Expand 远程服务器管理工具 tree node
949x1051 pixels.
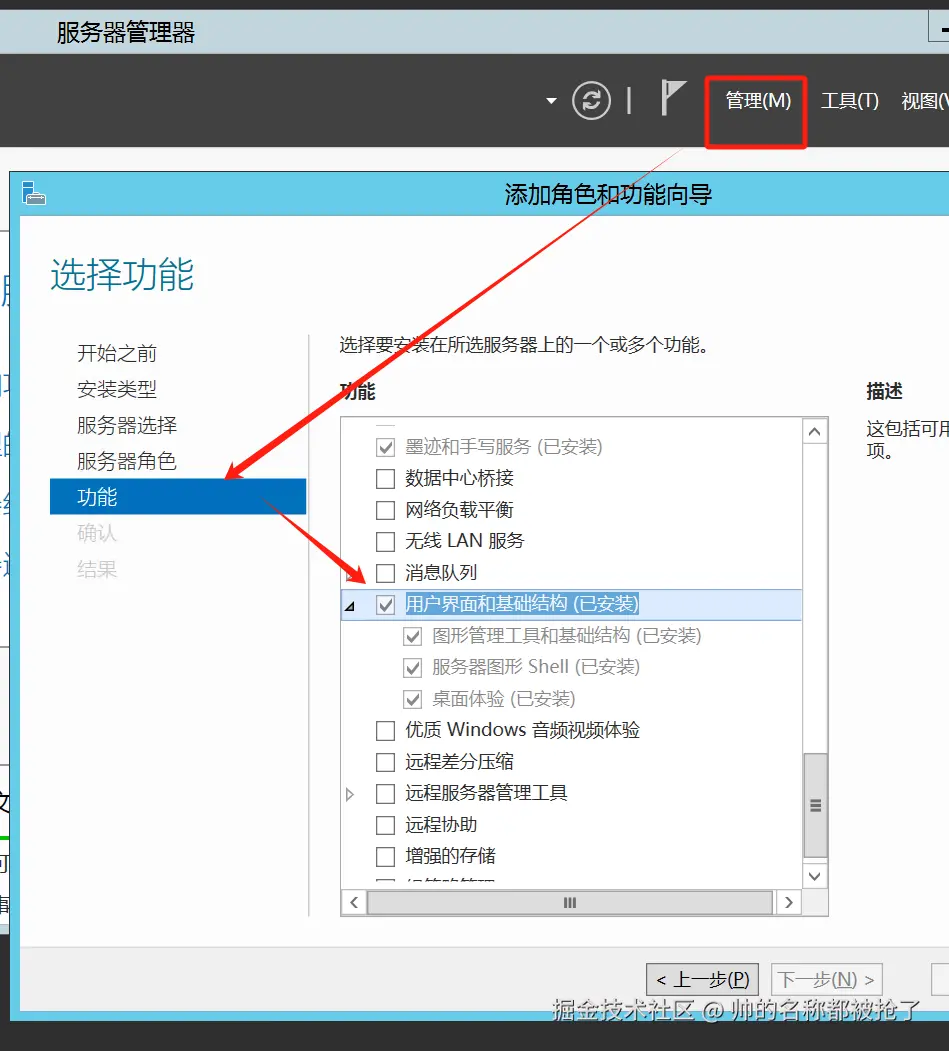pyautogui.click(x=350, y=794)
